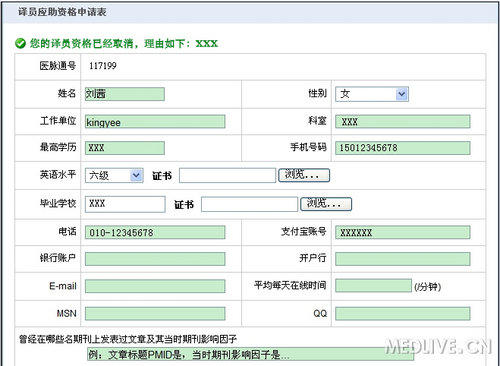Open the 英语水平 六级 dropdown
This screenshot has width=500, height=366.
tap(114, 175)
